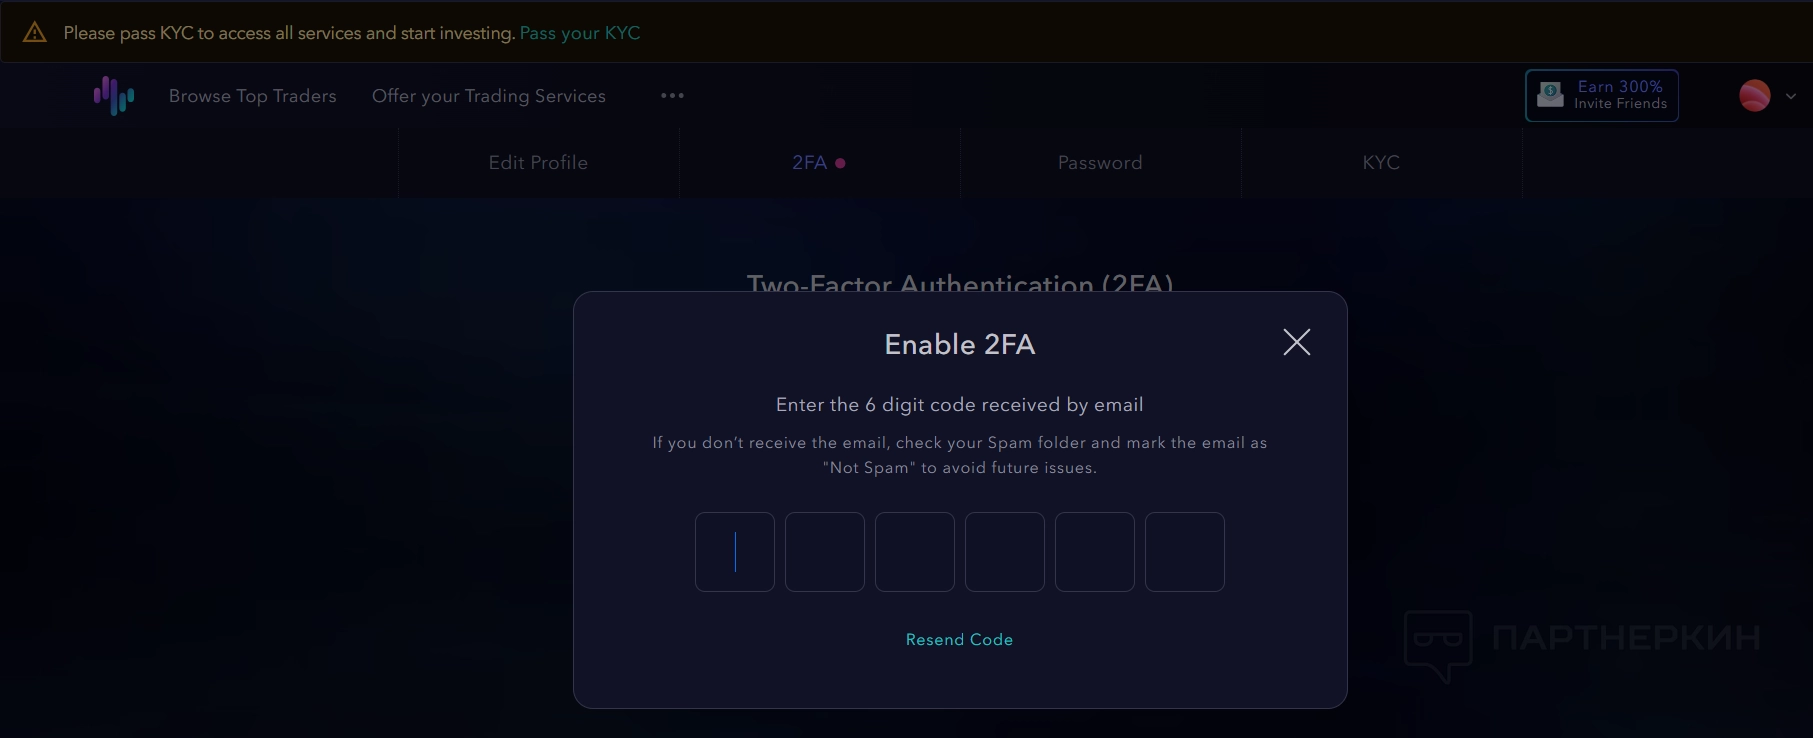The image size is (1813, 738).
Task: Open Browse Top Traders page
Action: (x=253, y=96)
